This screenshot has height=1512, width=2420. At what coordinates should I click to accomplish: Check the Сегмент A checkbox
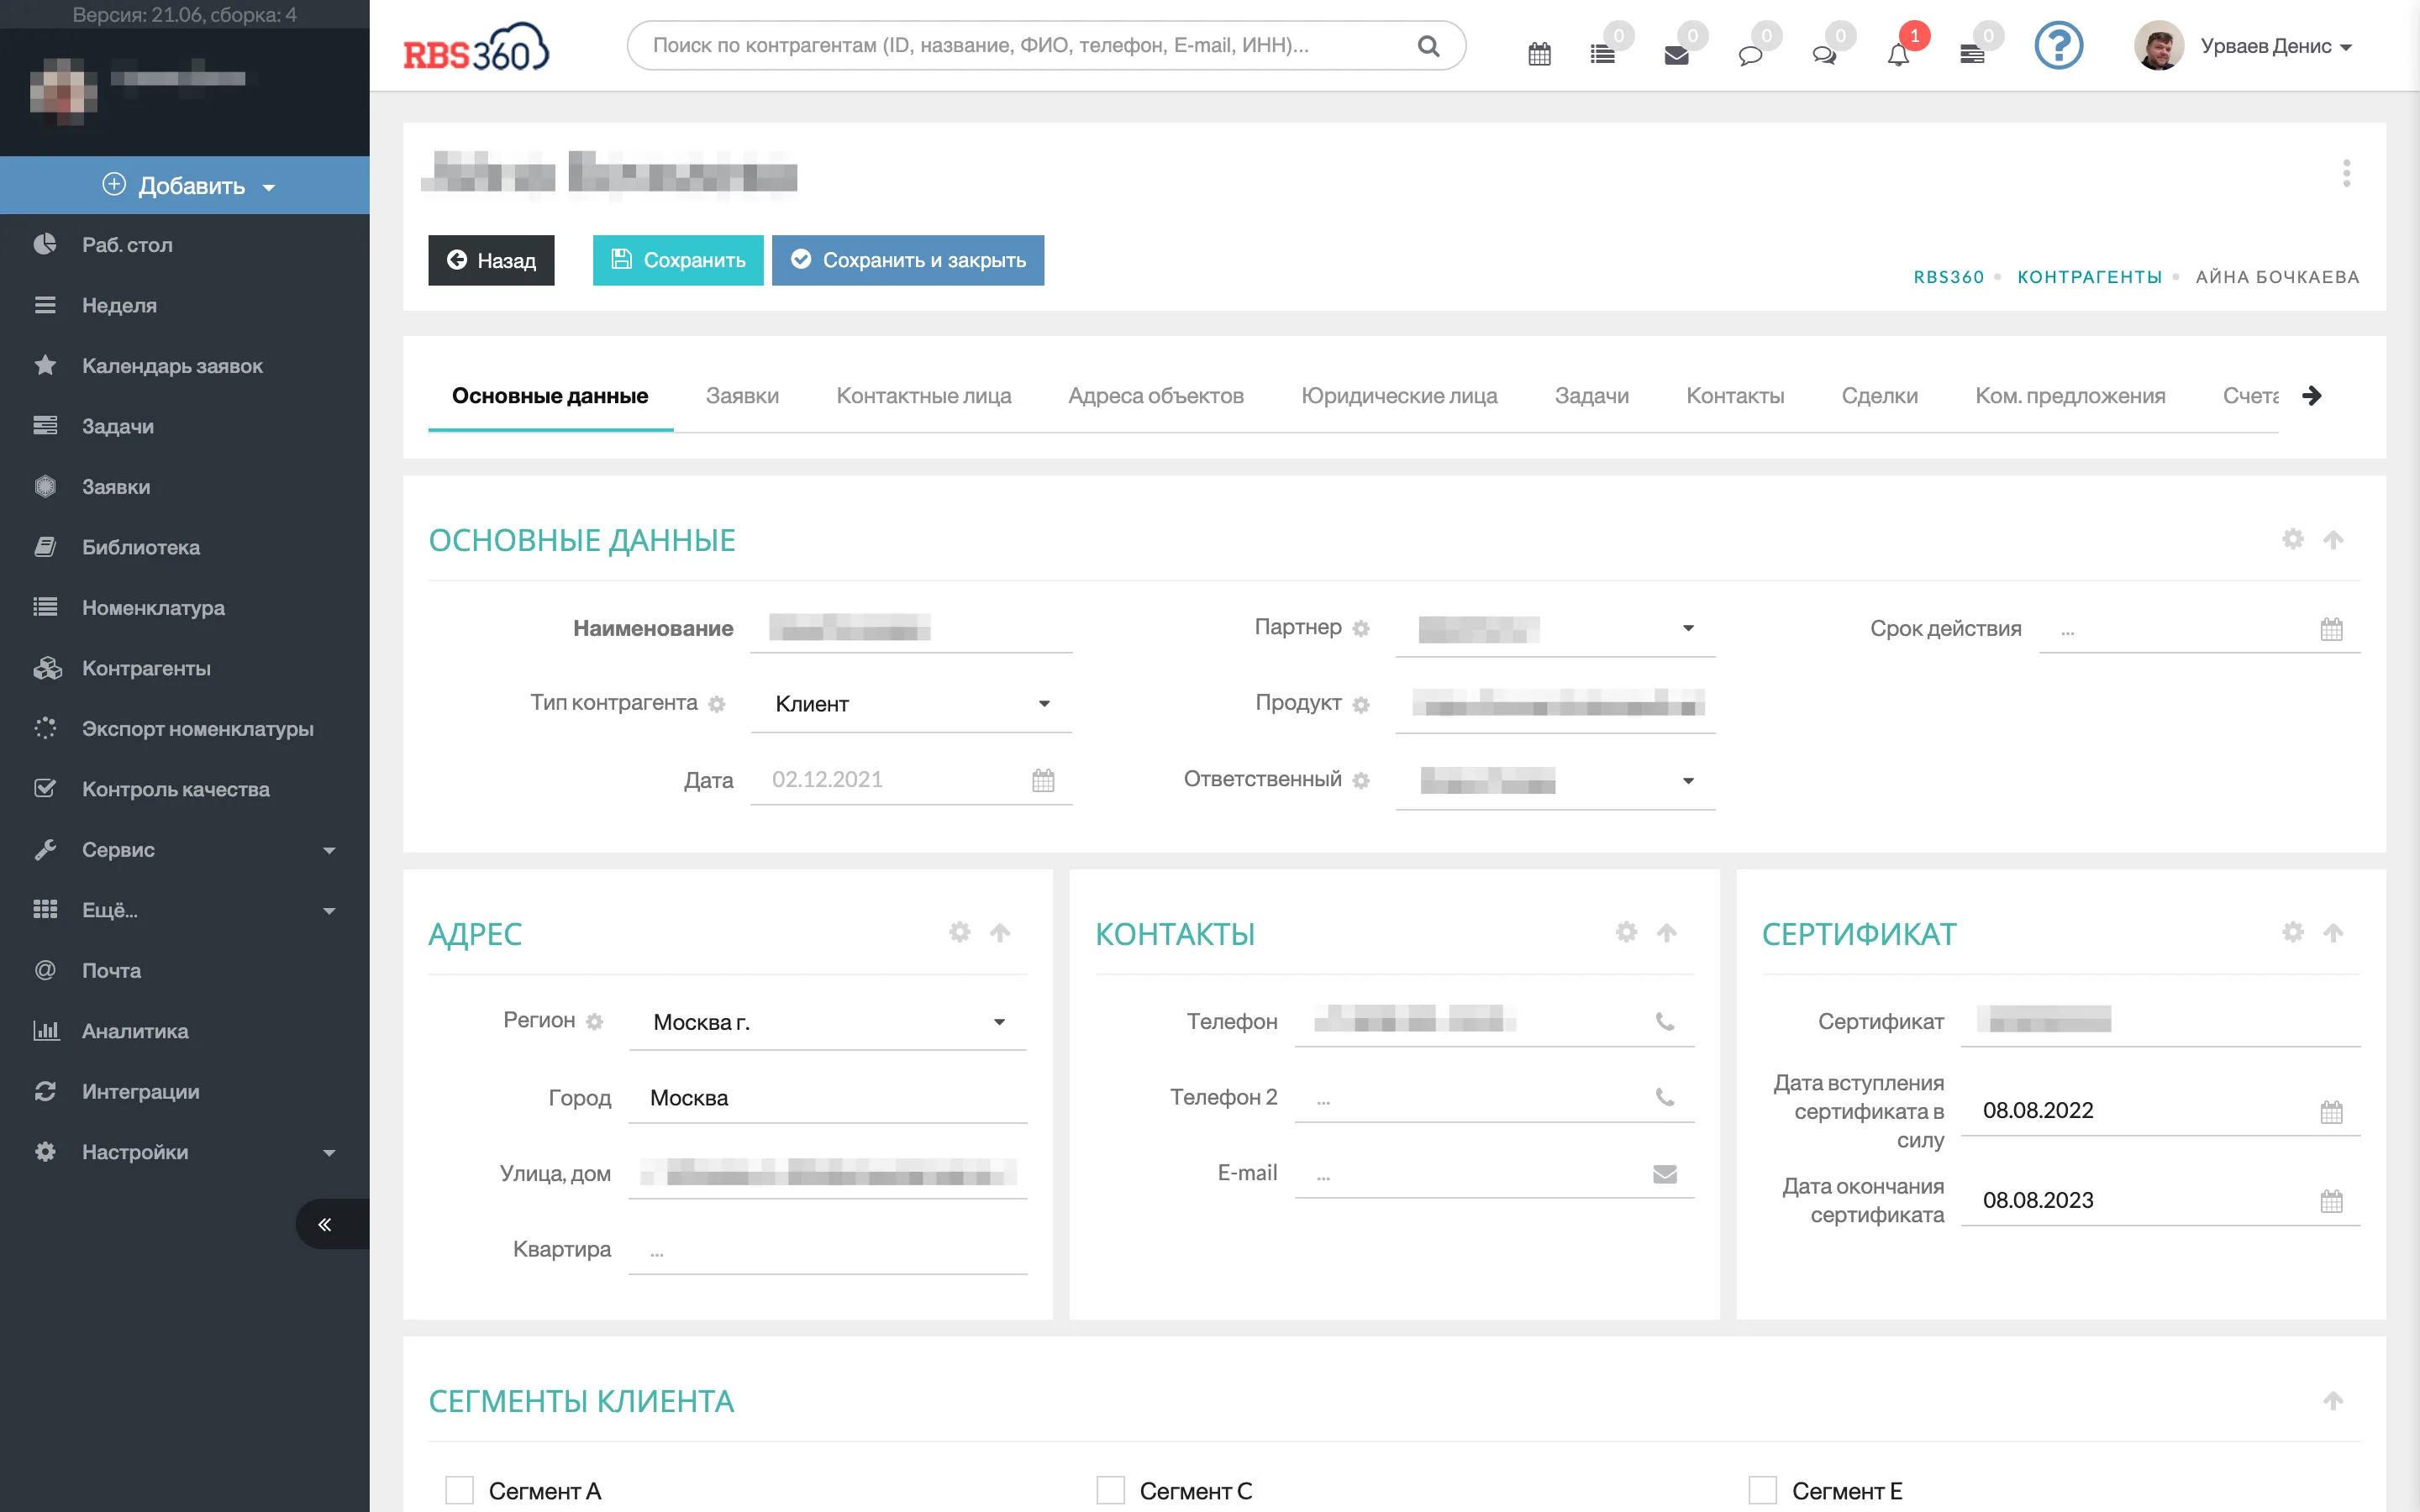tap(459, 1490)
